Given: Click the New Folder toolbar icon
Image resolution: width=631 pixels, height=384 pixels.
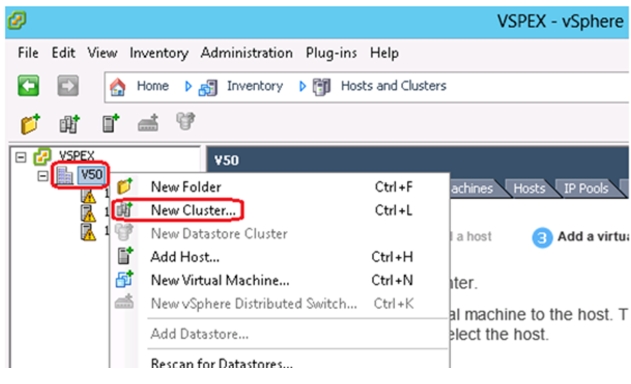Looking at the screenshot, I should pyautogui.click(x=31, y=124).
